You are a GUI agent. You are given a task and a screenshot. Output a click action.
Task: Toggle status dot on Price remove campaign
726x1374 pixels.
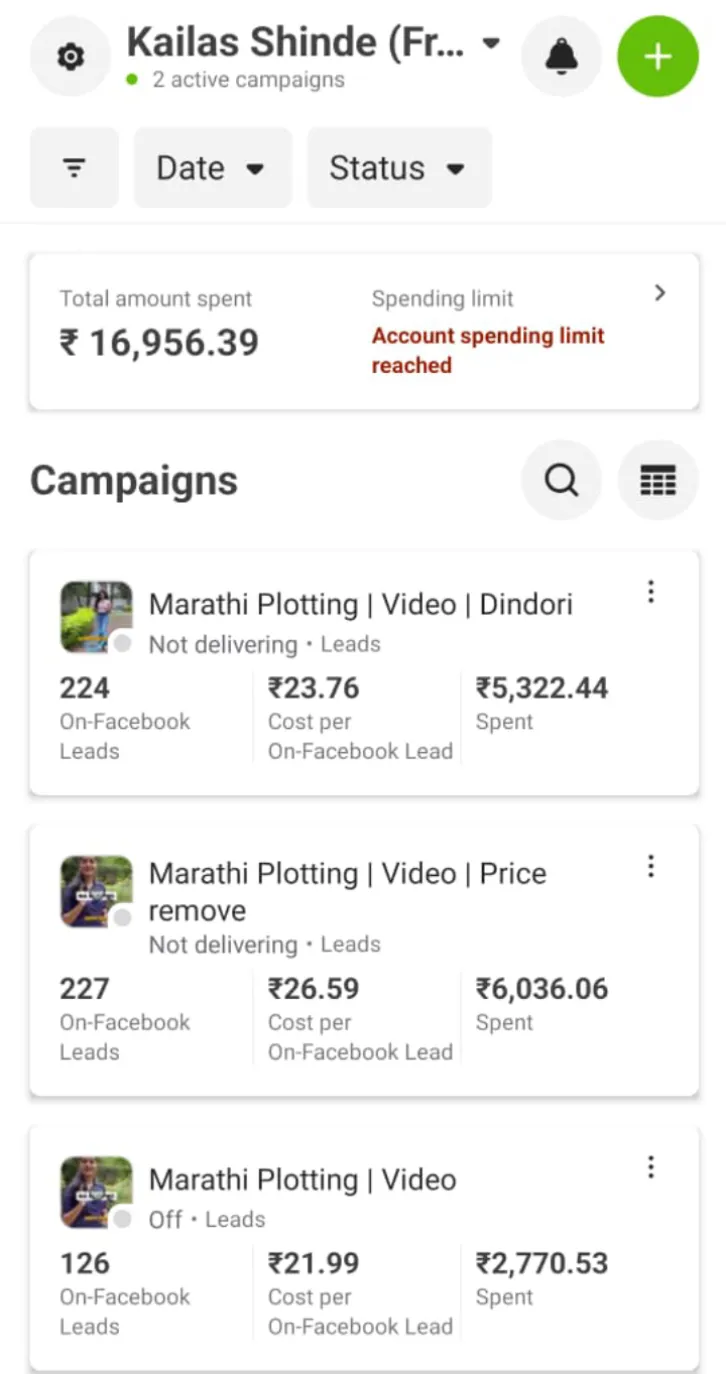(122, 918)
